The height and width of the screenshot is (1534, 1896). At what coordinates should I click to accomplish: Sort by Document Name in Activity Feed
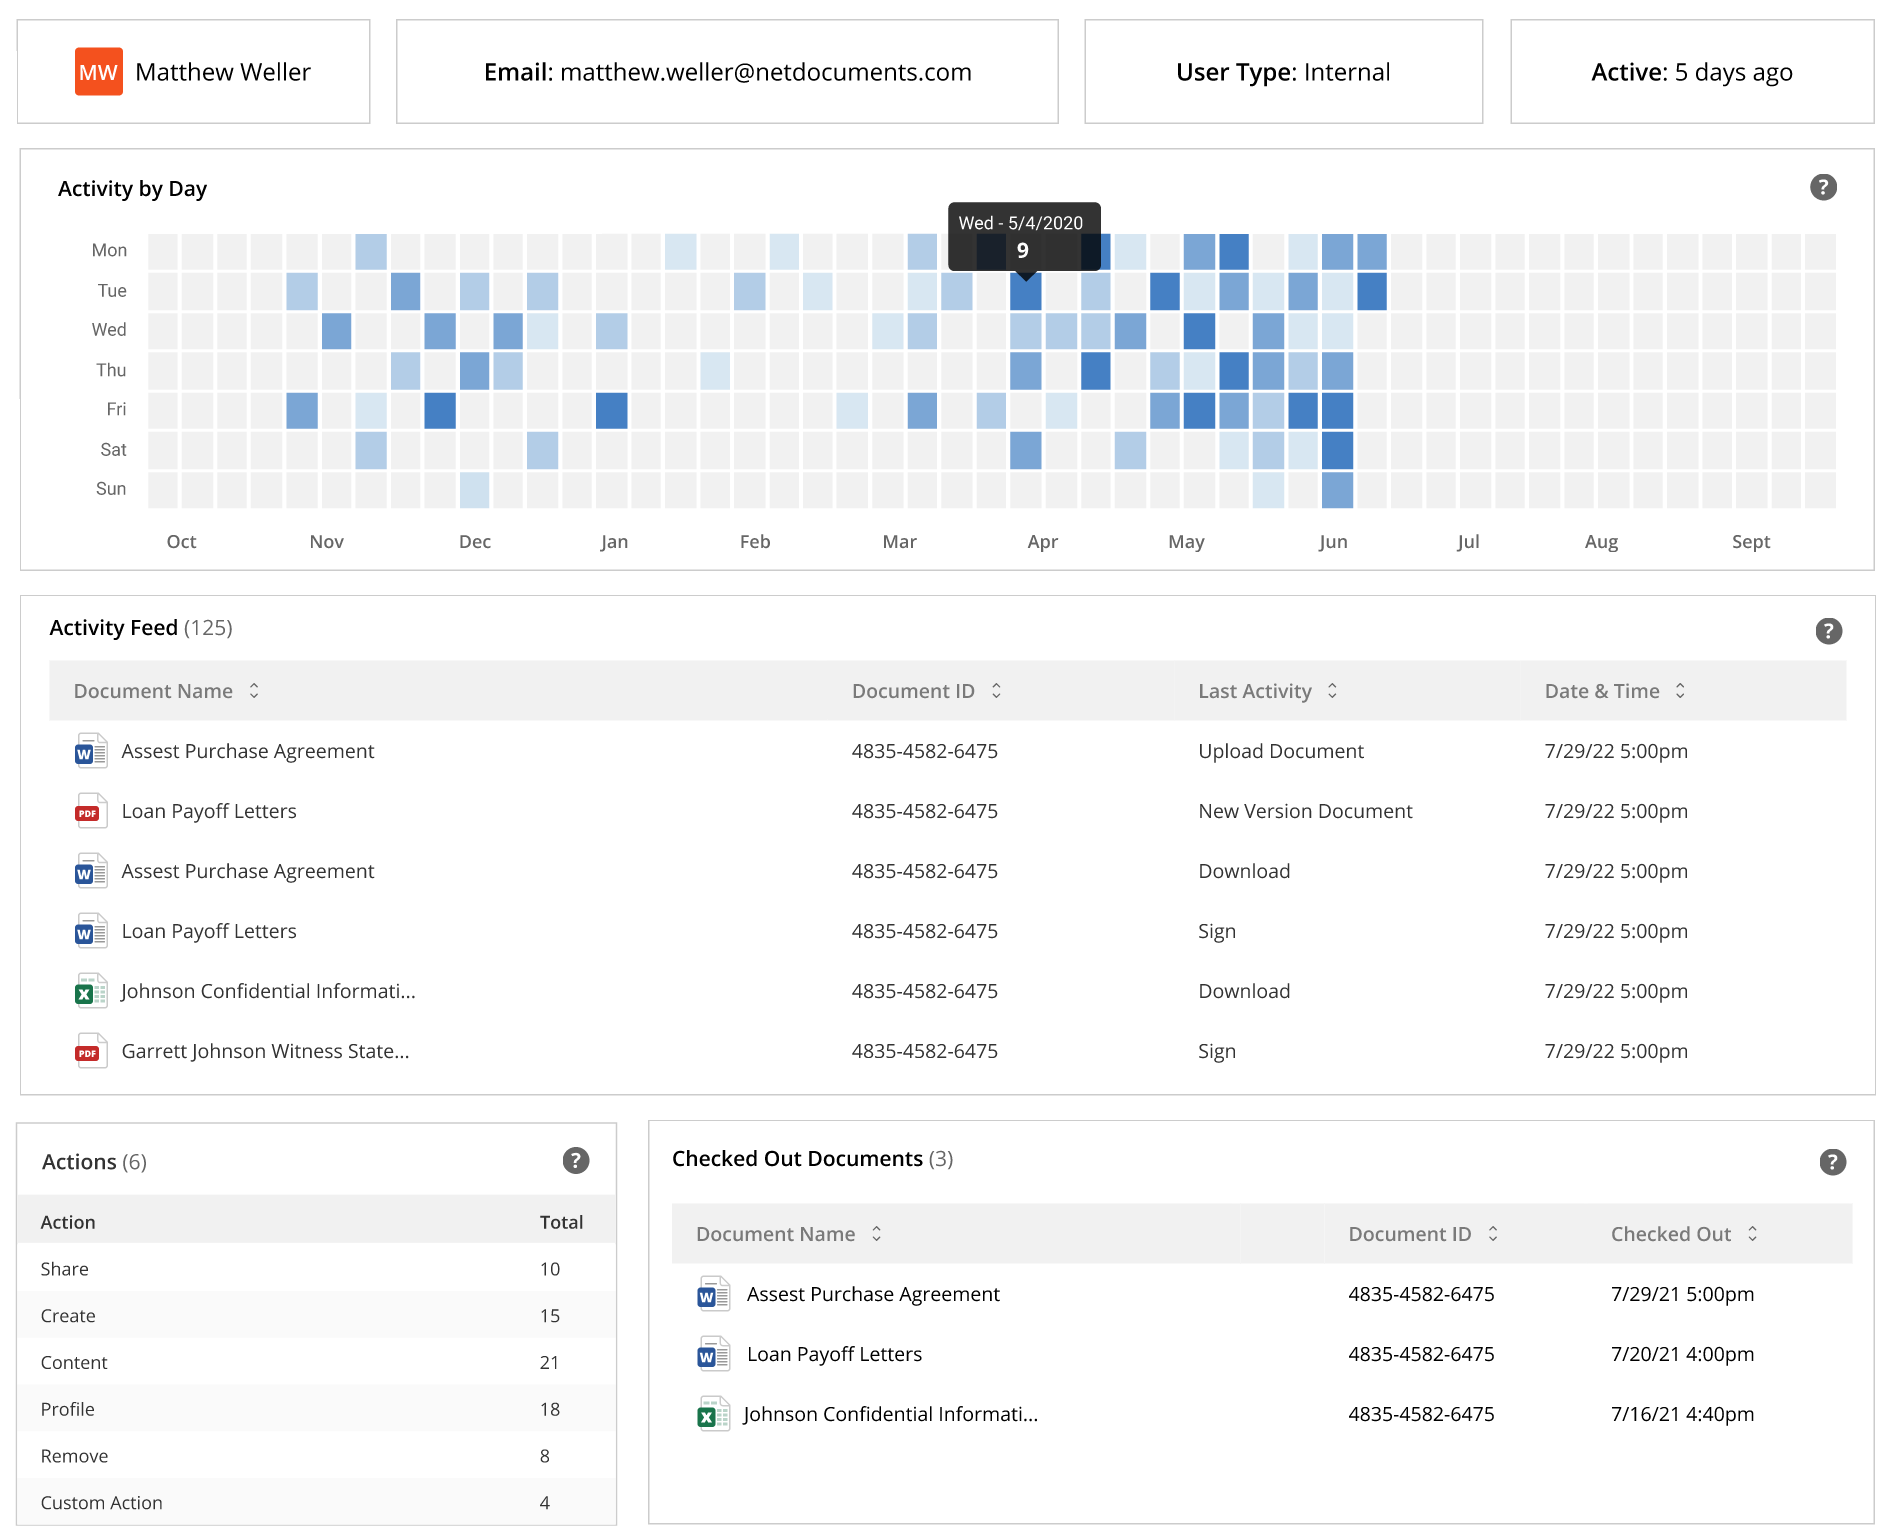tap(254, 690)
